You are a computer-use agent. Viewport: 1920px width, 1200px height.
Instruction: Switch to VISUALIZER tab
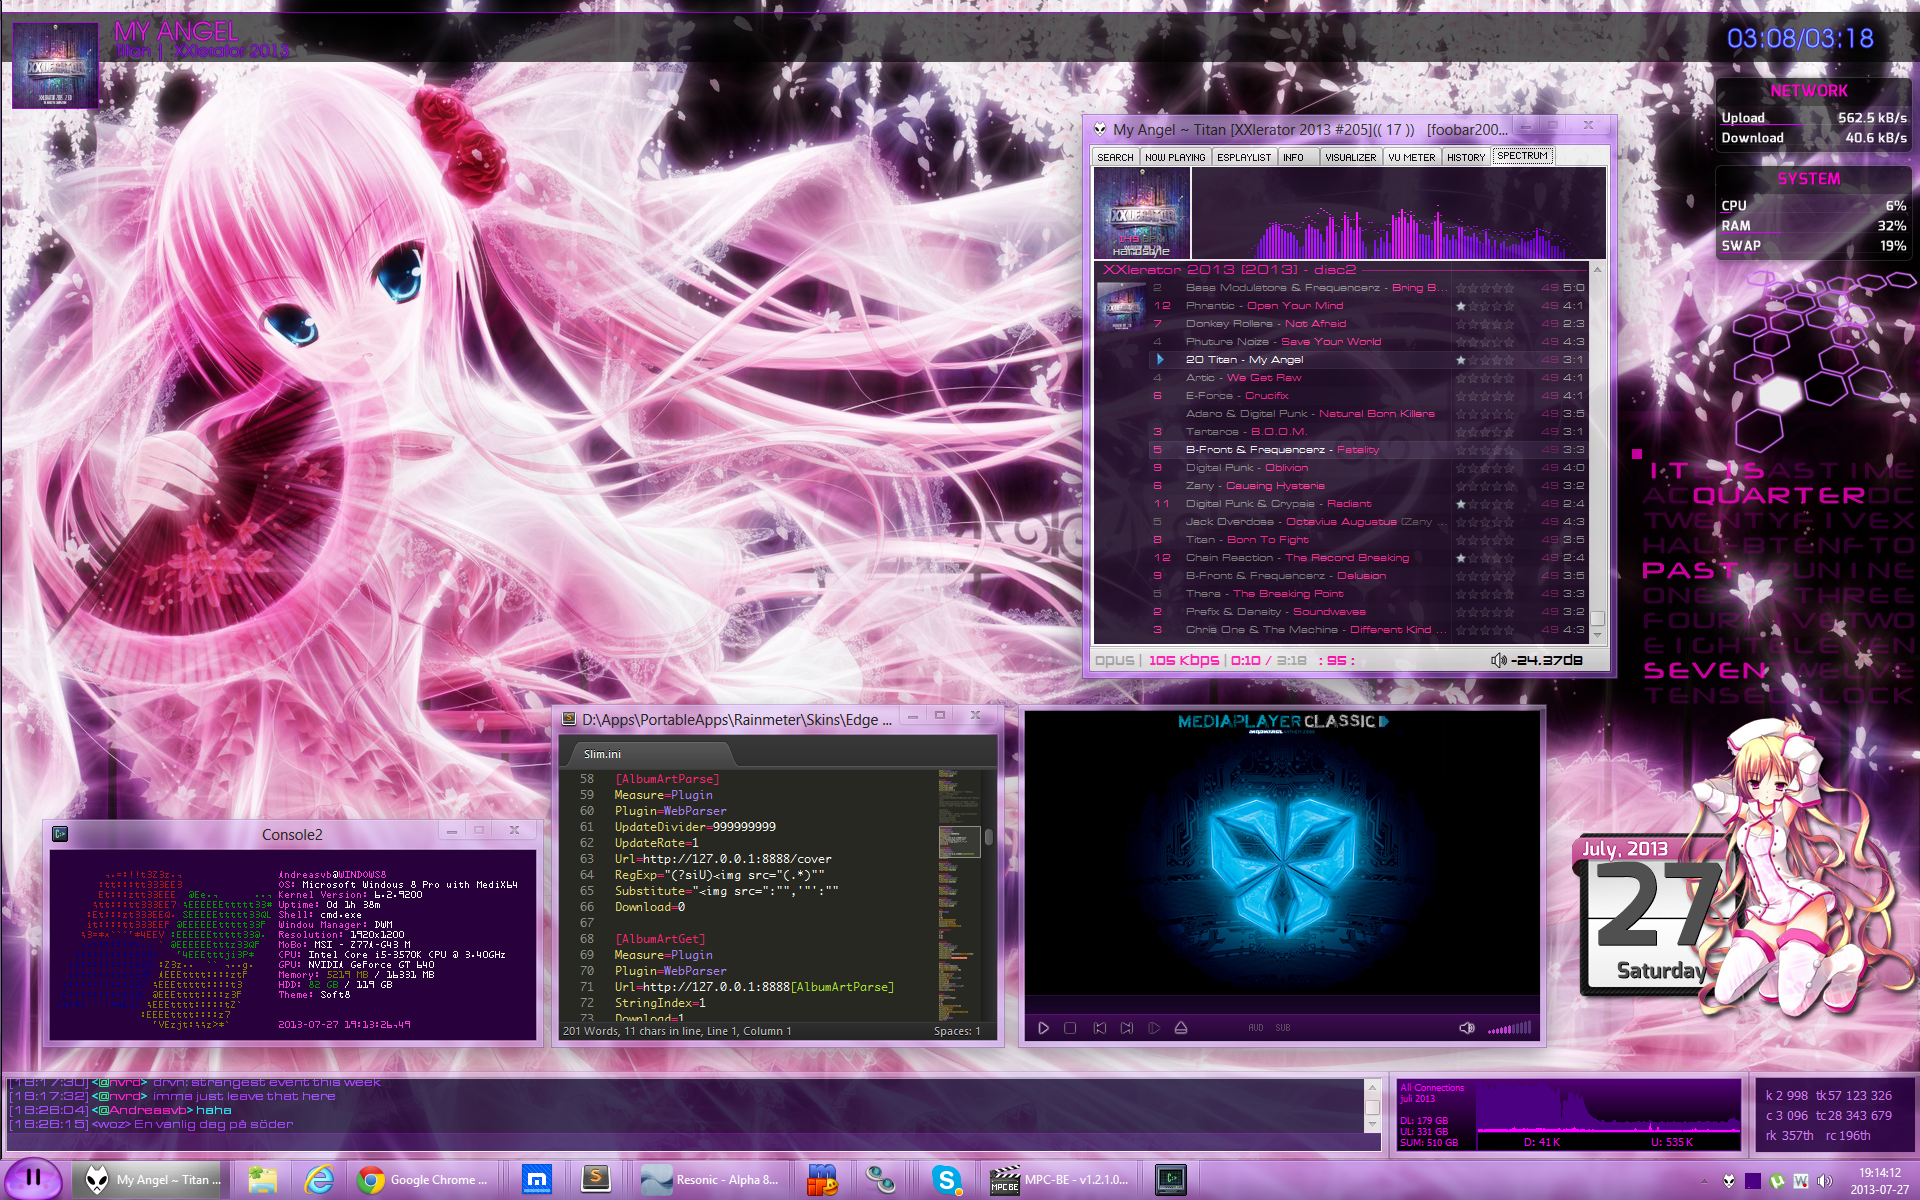point(1351,157)
